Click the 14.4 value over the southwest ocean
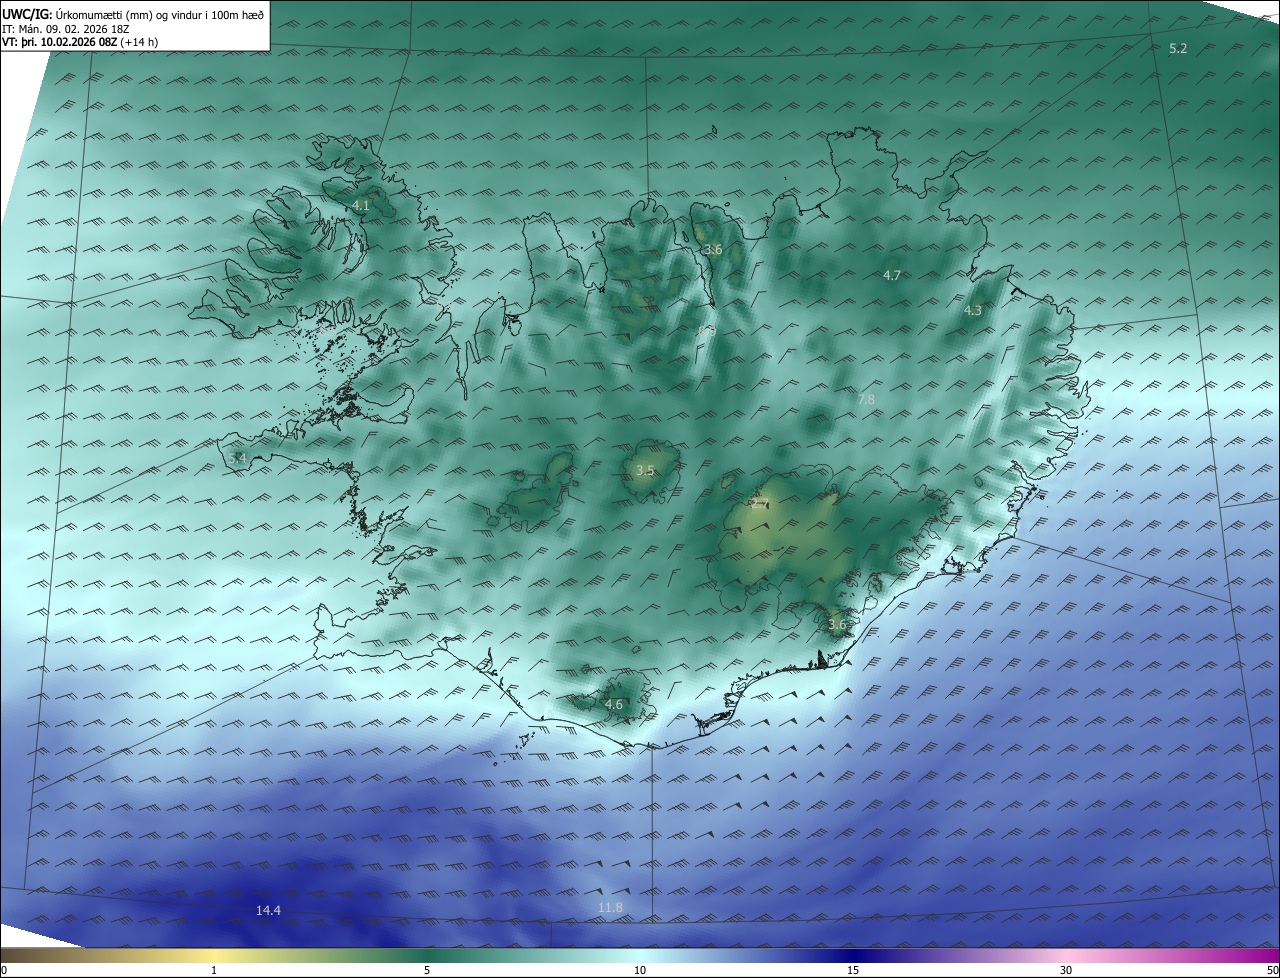This screenshot has height=978, width=1280. (268, 910)
